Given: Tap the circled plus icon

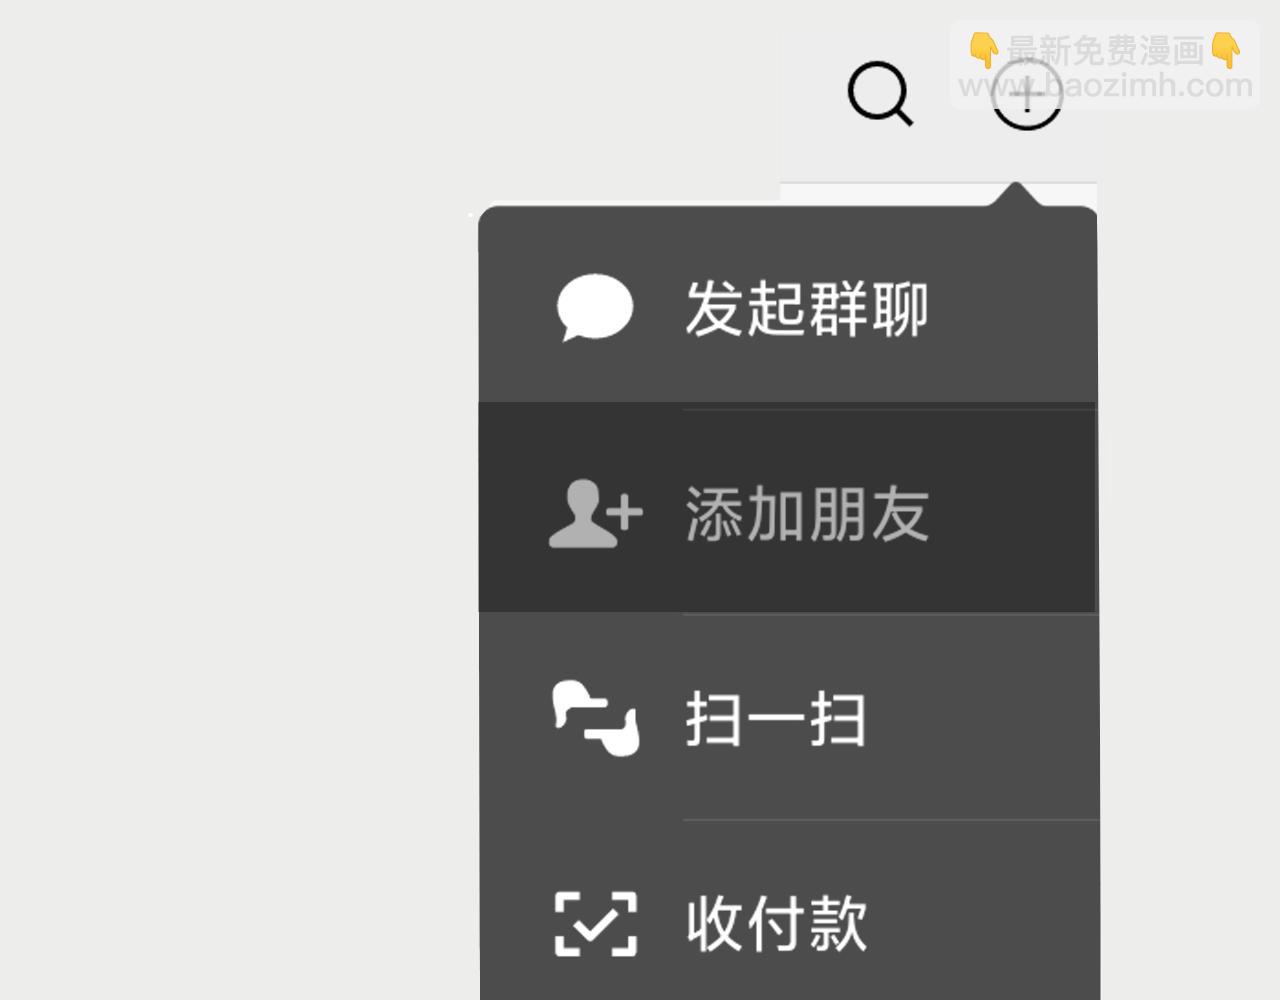Looking at the screenshot, I should coord(1027,94).
